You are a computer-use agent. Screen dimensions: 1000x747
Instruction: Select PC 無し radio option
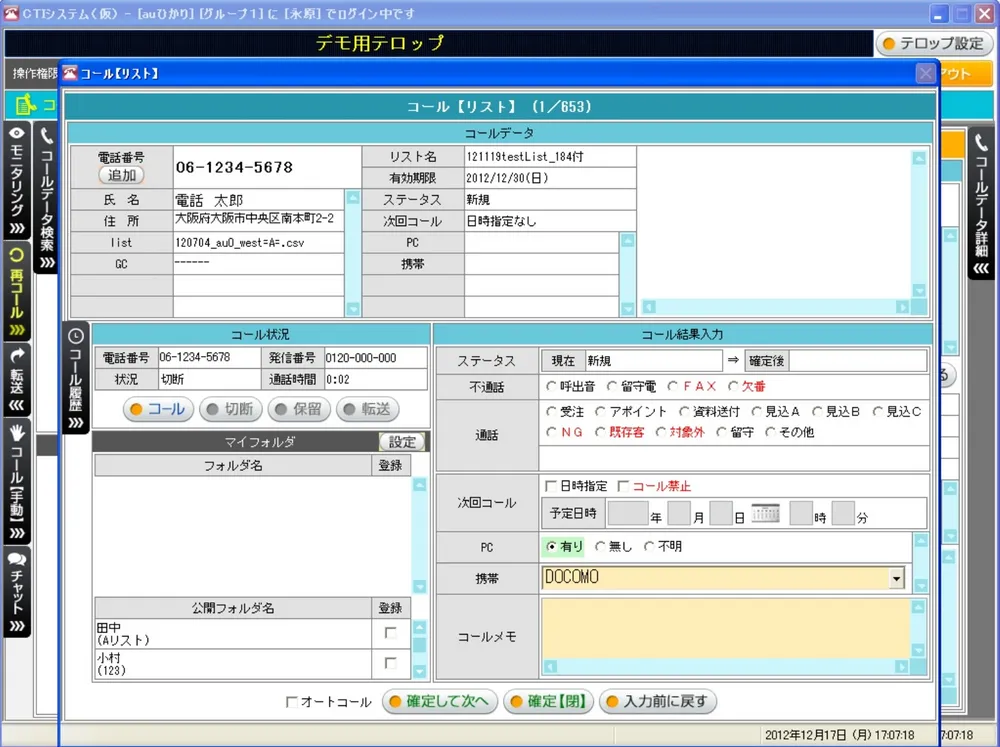599,547
